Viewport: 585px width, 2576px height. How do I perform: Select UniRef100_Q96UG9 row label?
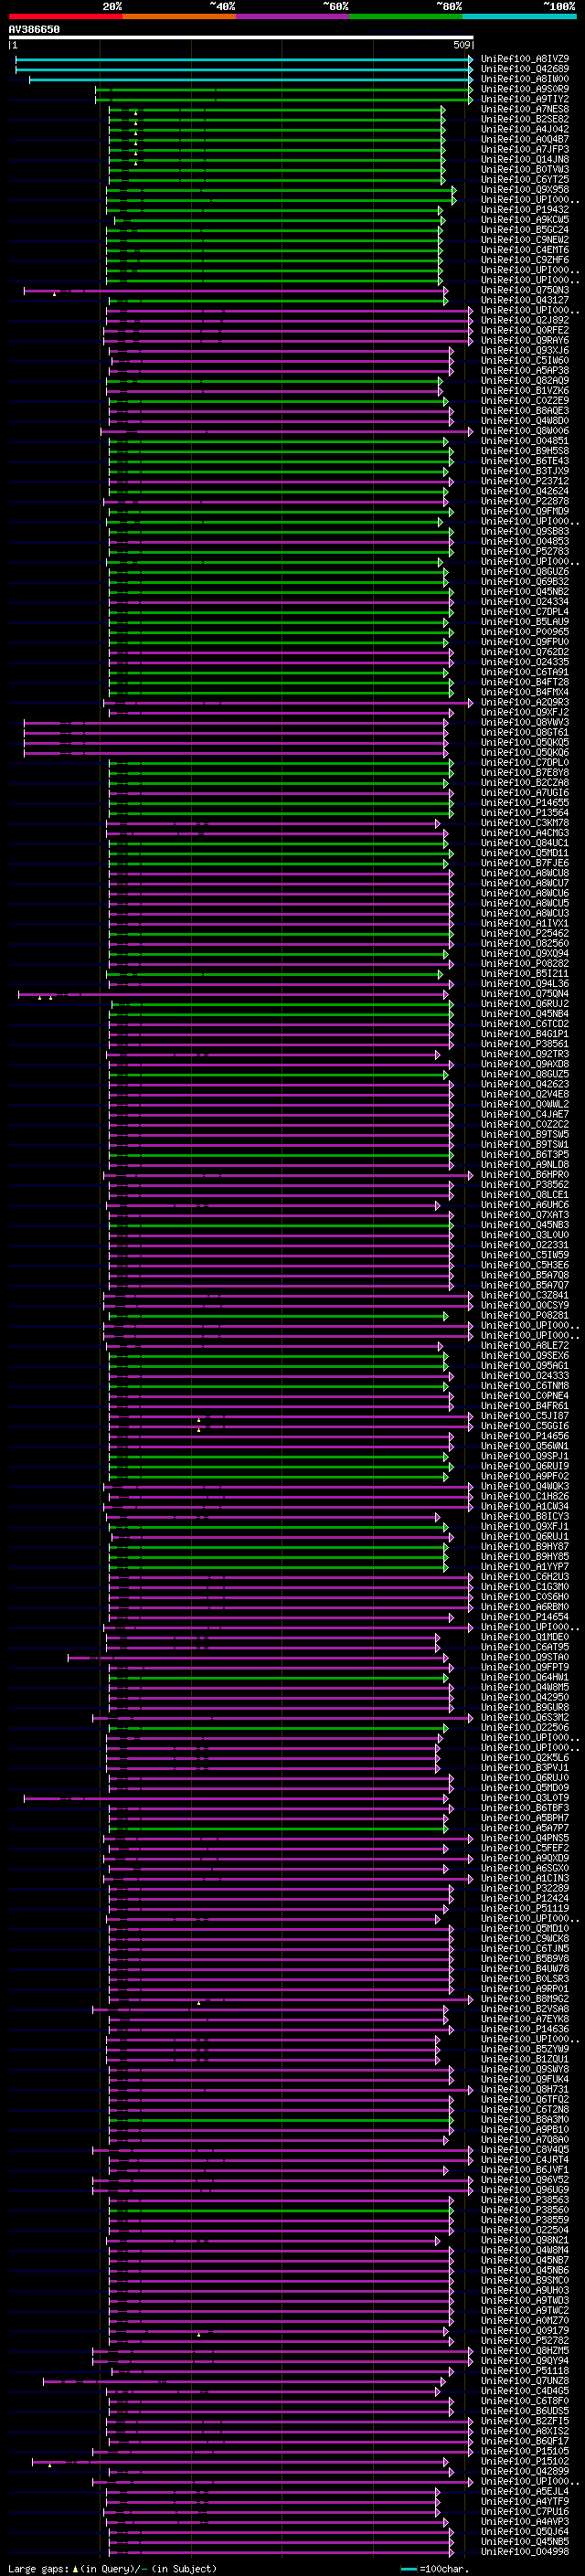tap(525, 2190)
